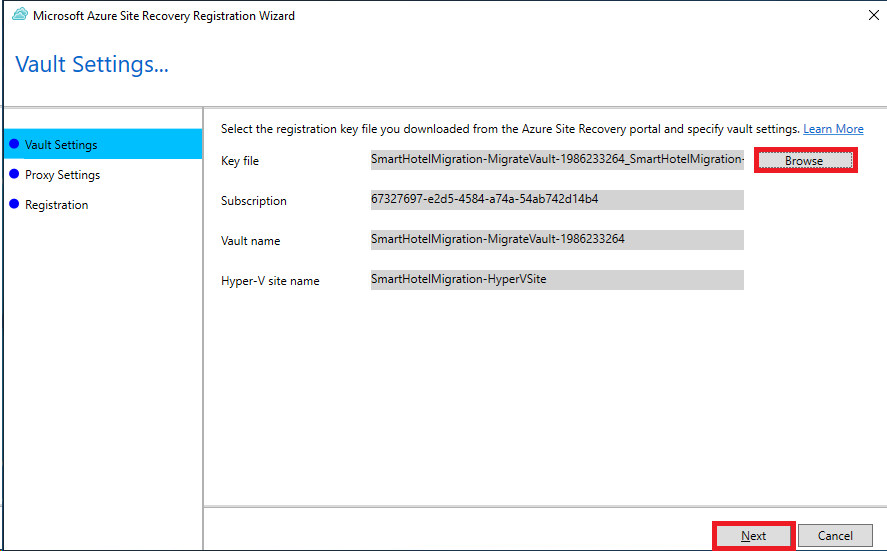
Task: Click the Subscription ID field
Action: [557, 200]
